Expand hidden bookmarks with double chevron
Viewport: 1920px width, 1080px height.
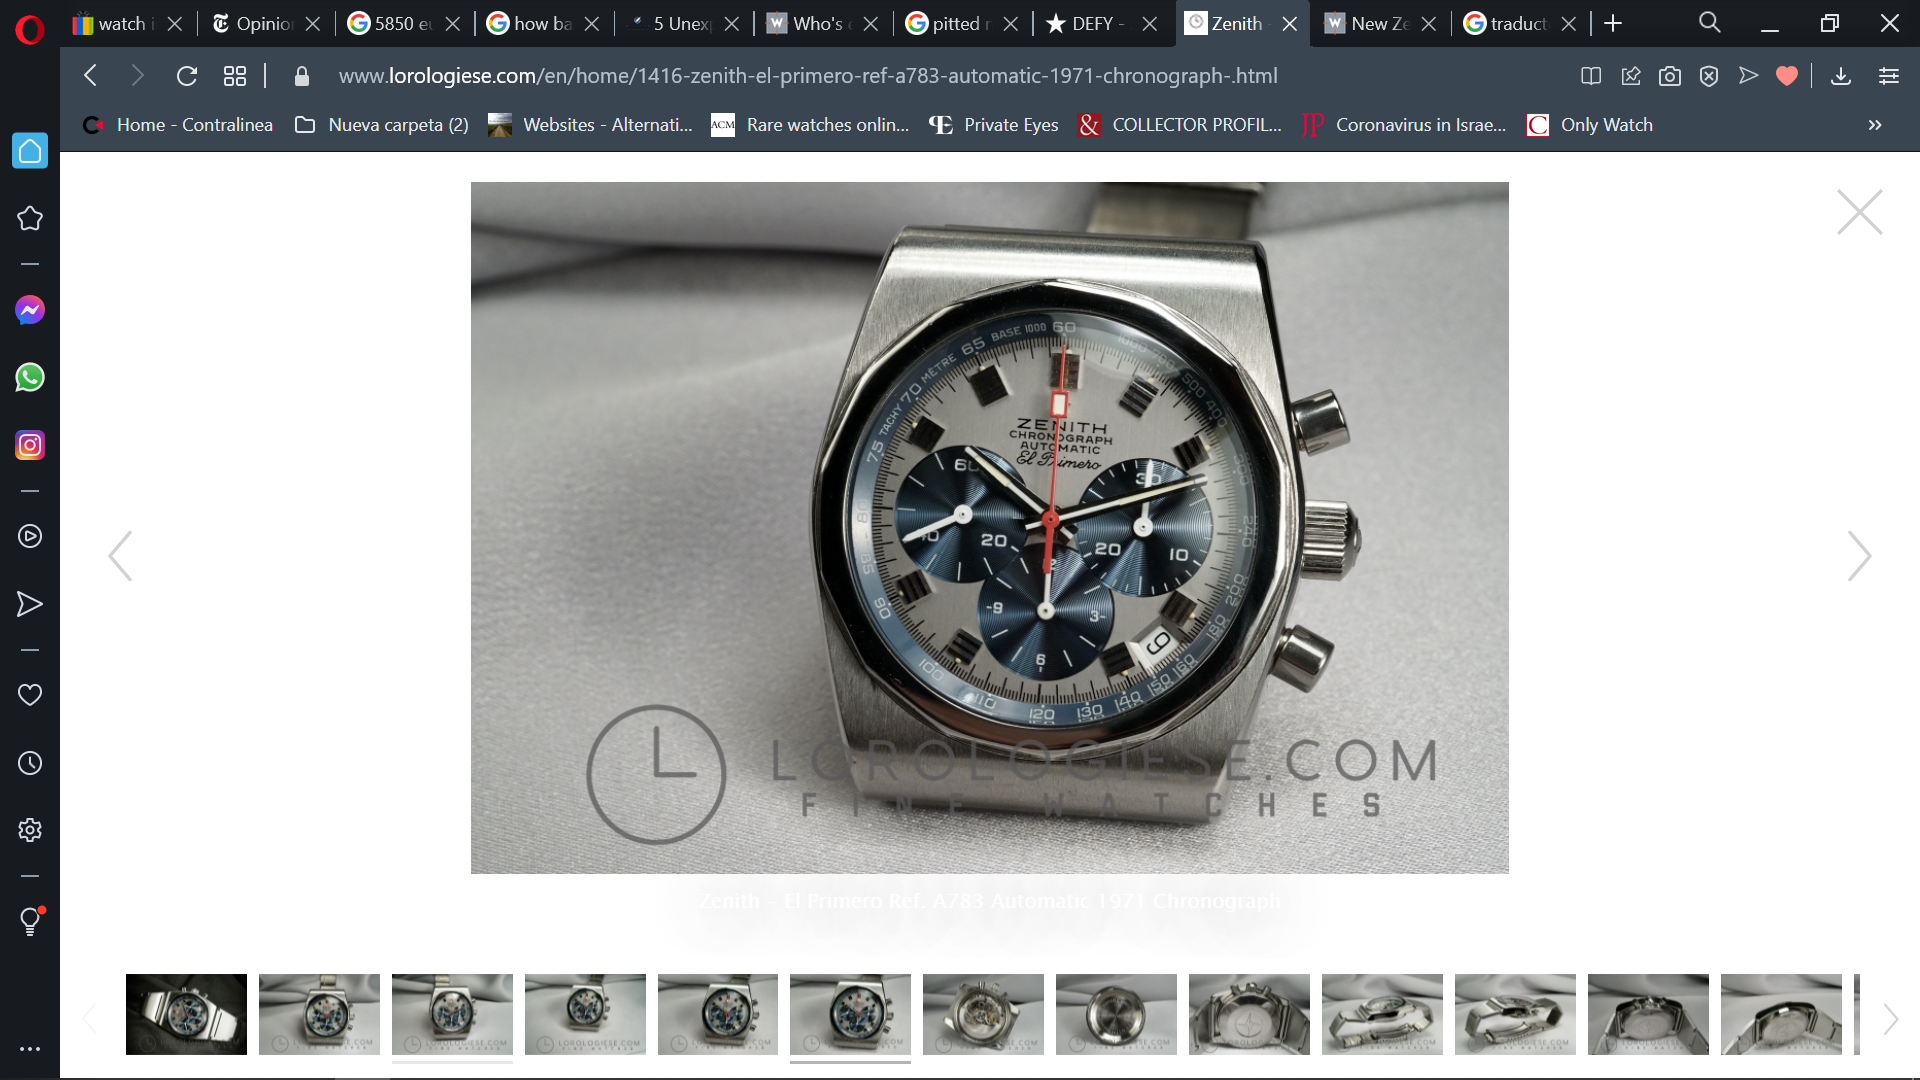point(1874,125)
